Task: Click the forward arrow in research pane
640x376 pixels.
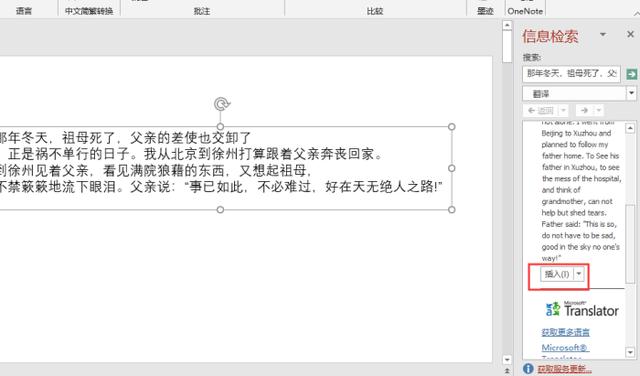Action: [x=584, y=110]
